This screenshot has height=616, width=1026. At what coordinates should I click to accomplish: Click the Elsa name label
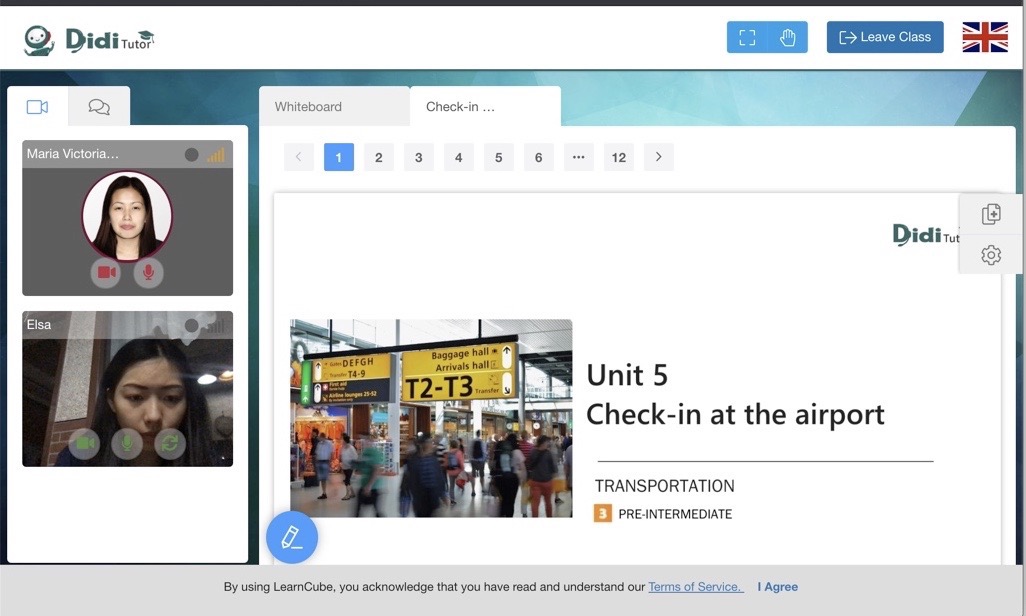(39, 324)
